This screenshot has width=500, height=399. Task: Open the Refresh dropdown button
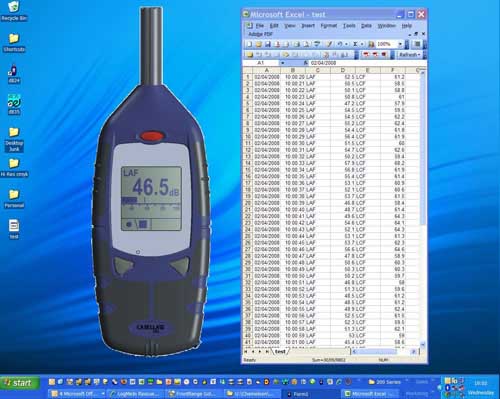click(x=410, y=54)
